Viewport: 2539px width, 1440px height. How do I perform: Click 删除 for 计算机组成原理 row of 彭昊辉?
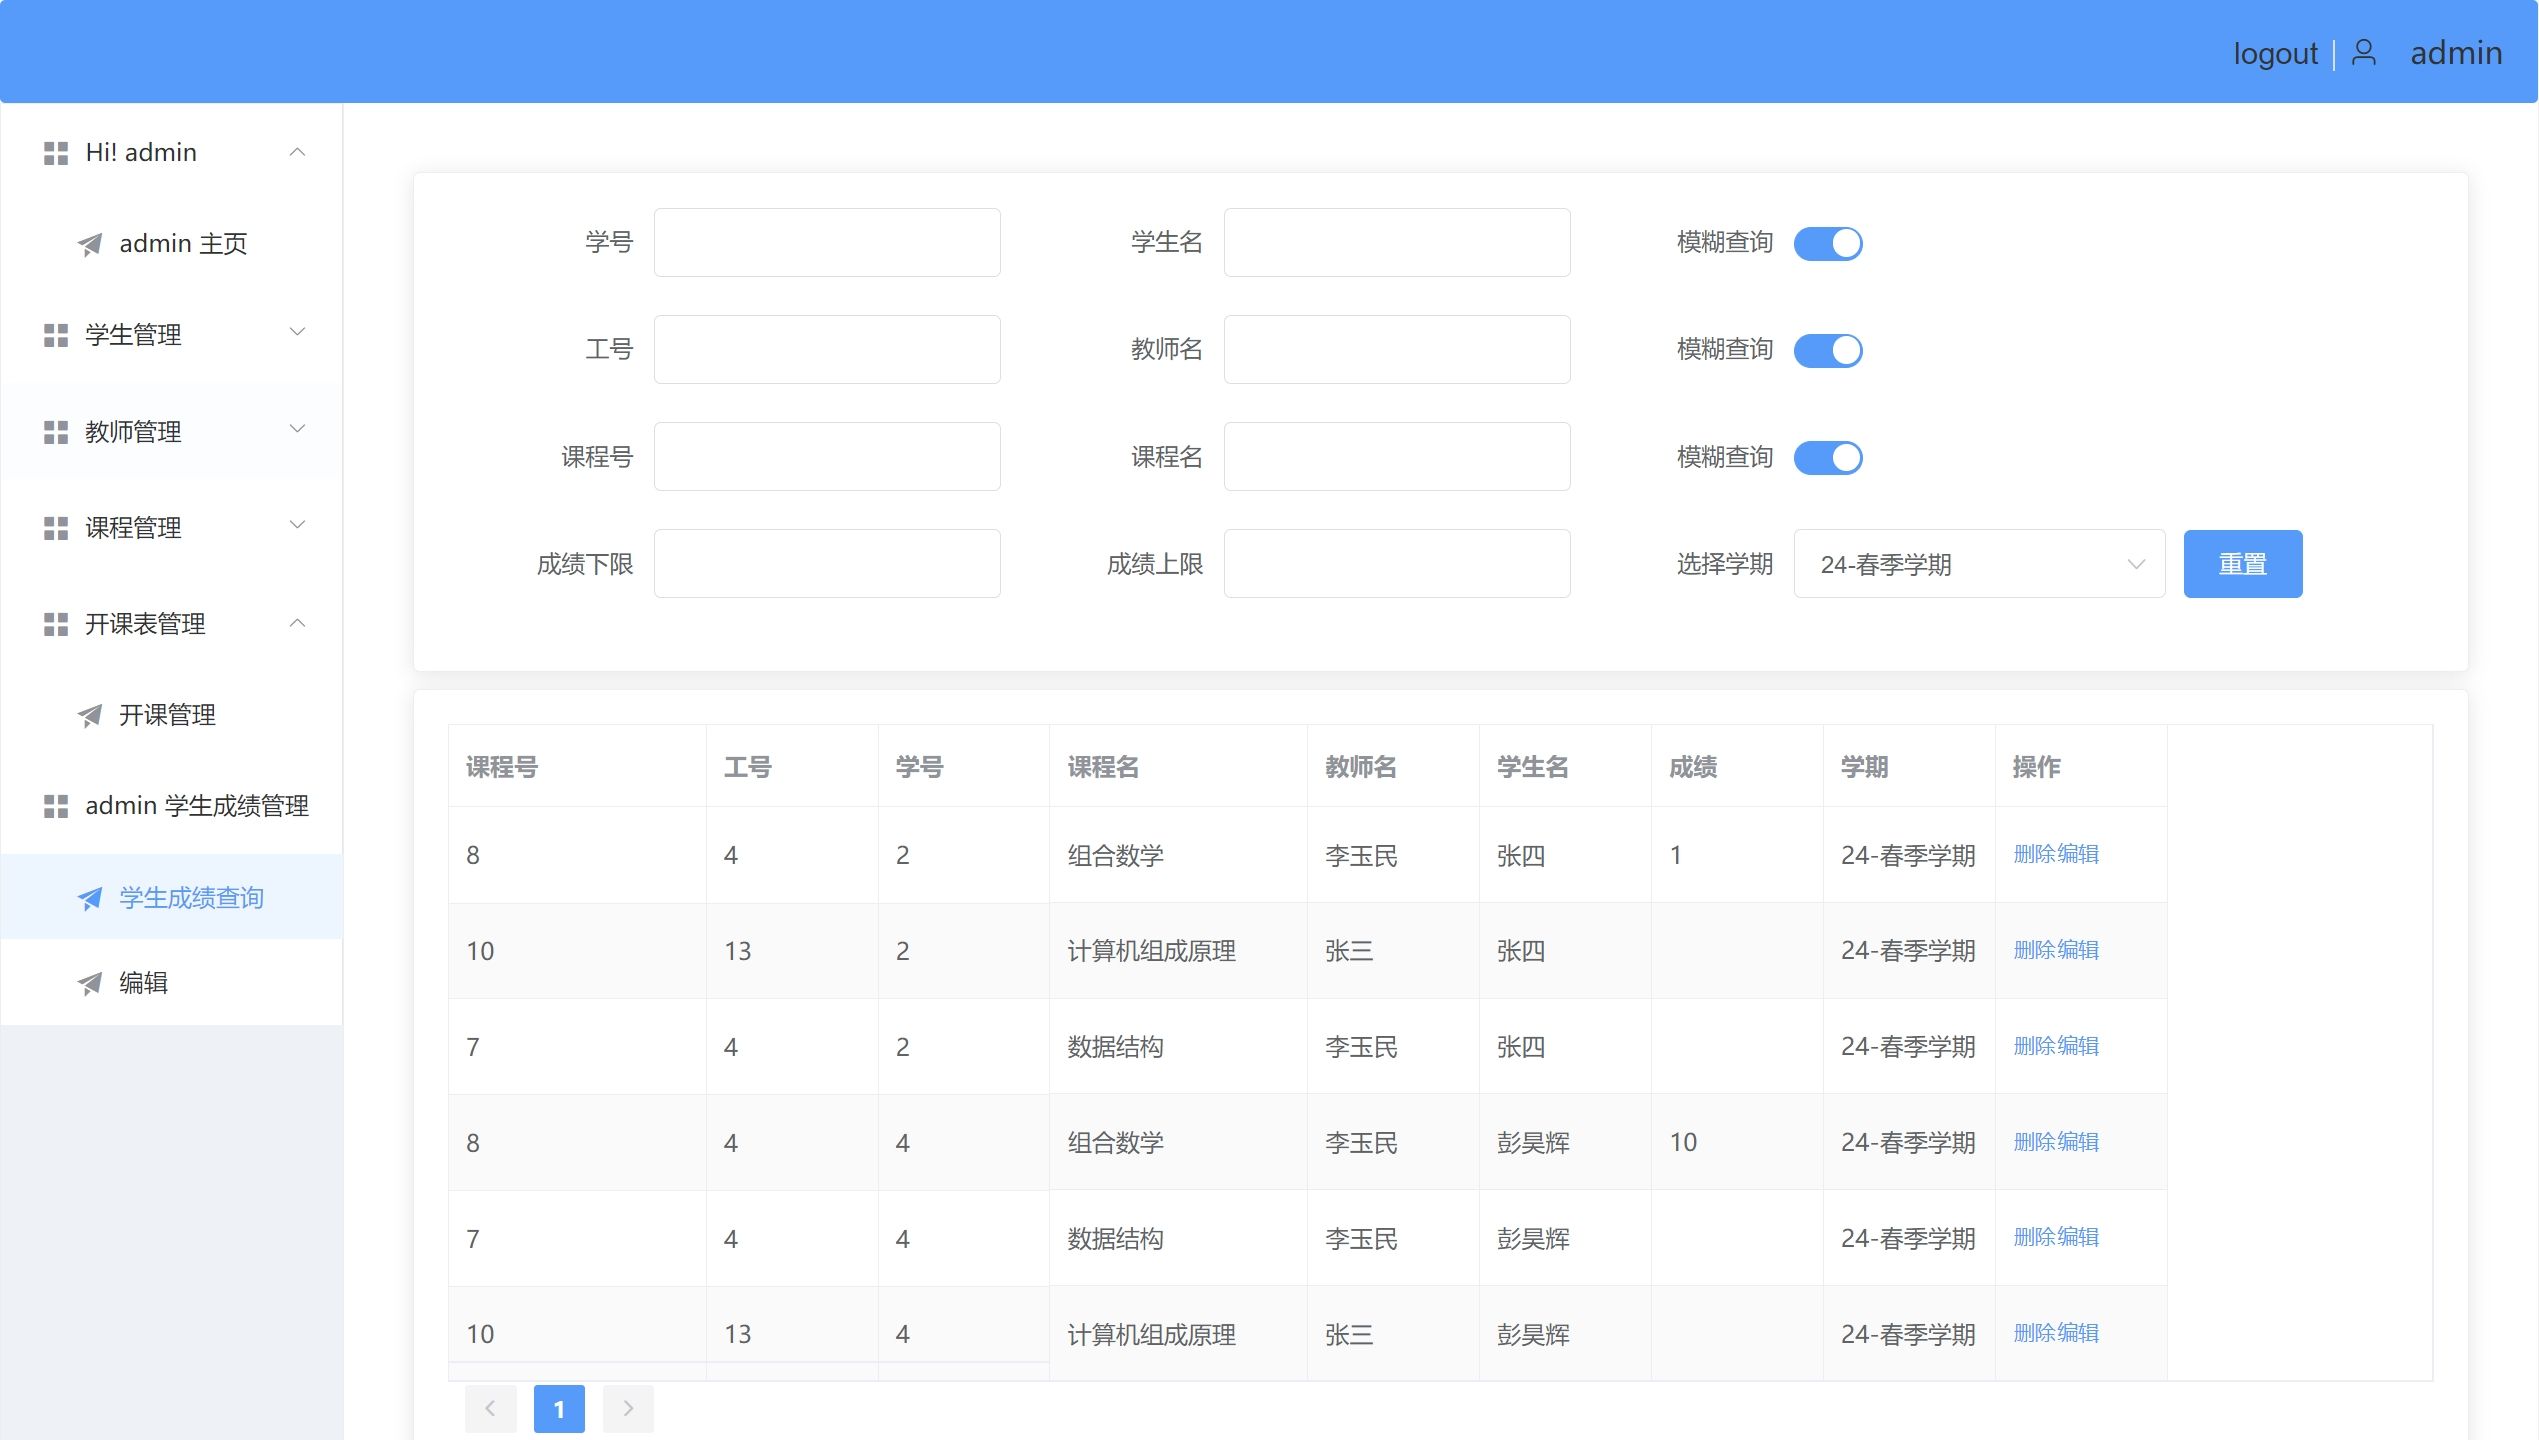[2034, 1333]
